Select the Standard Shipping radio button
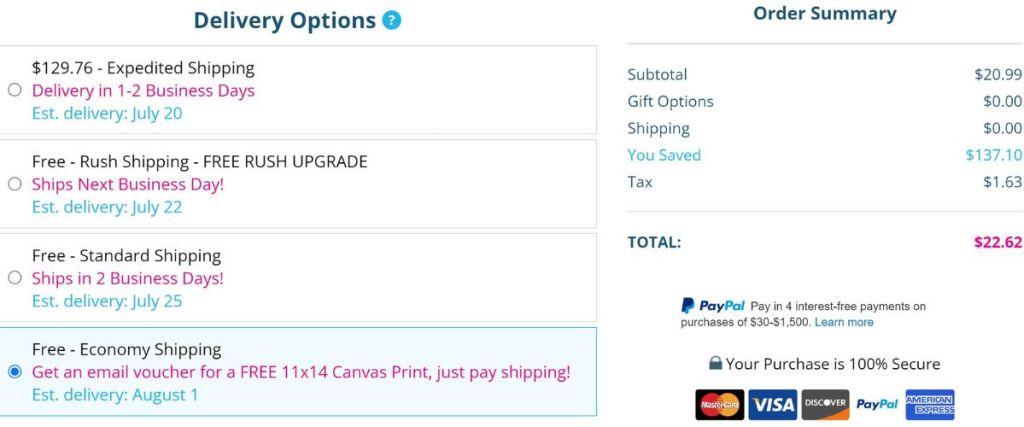Viewport: 1024px width, 427px height. (x=14, y=278)
